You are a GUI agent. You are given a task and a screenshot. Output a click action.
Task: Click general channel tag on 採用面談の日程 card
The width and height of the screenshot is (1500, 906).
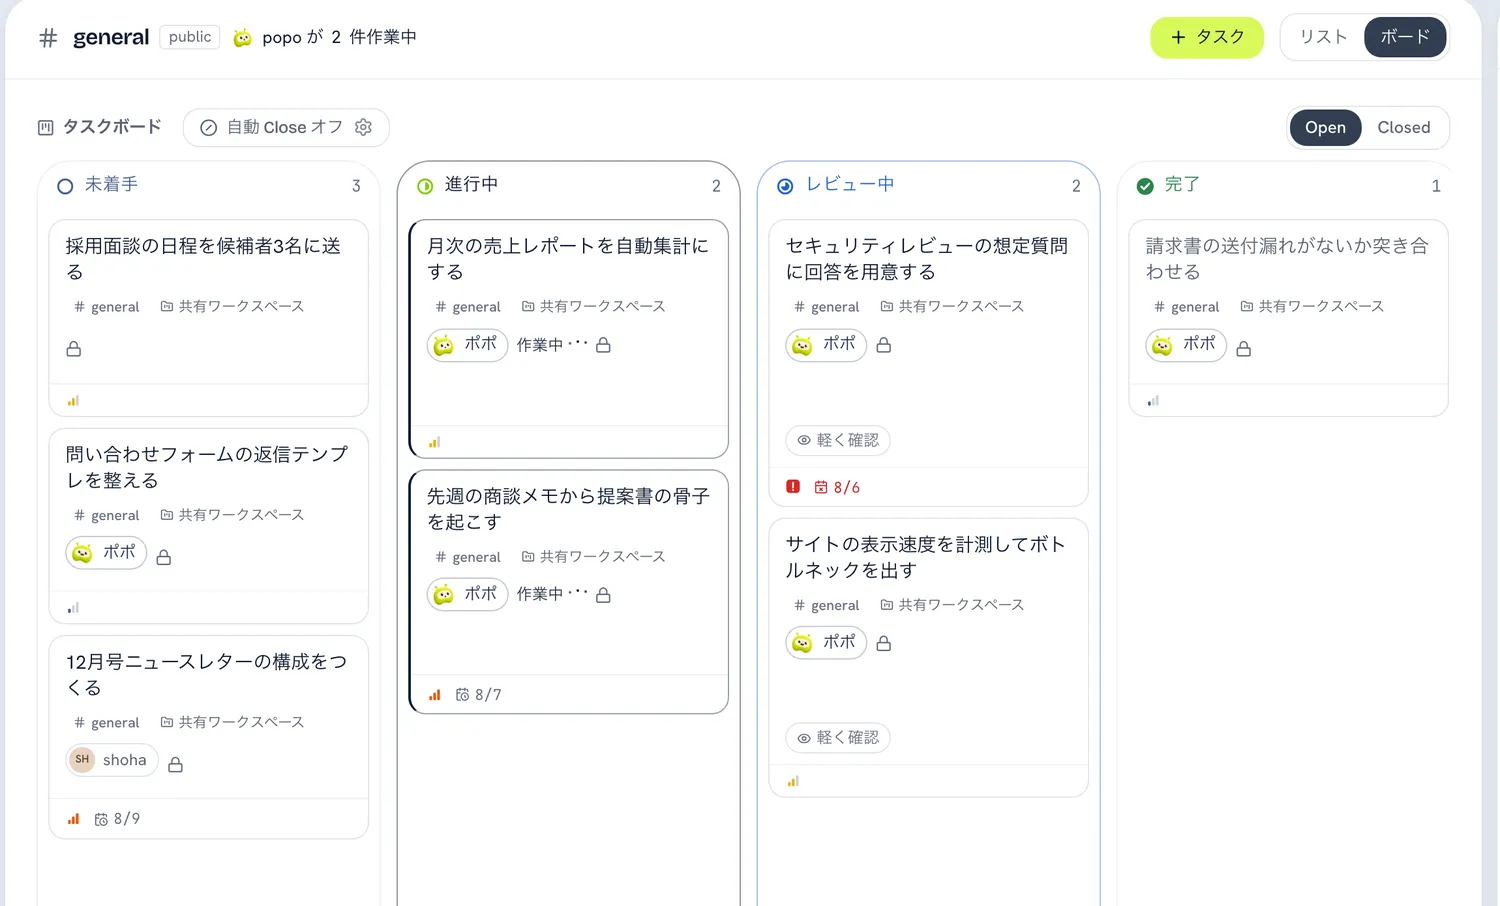point(106,307)
